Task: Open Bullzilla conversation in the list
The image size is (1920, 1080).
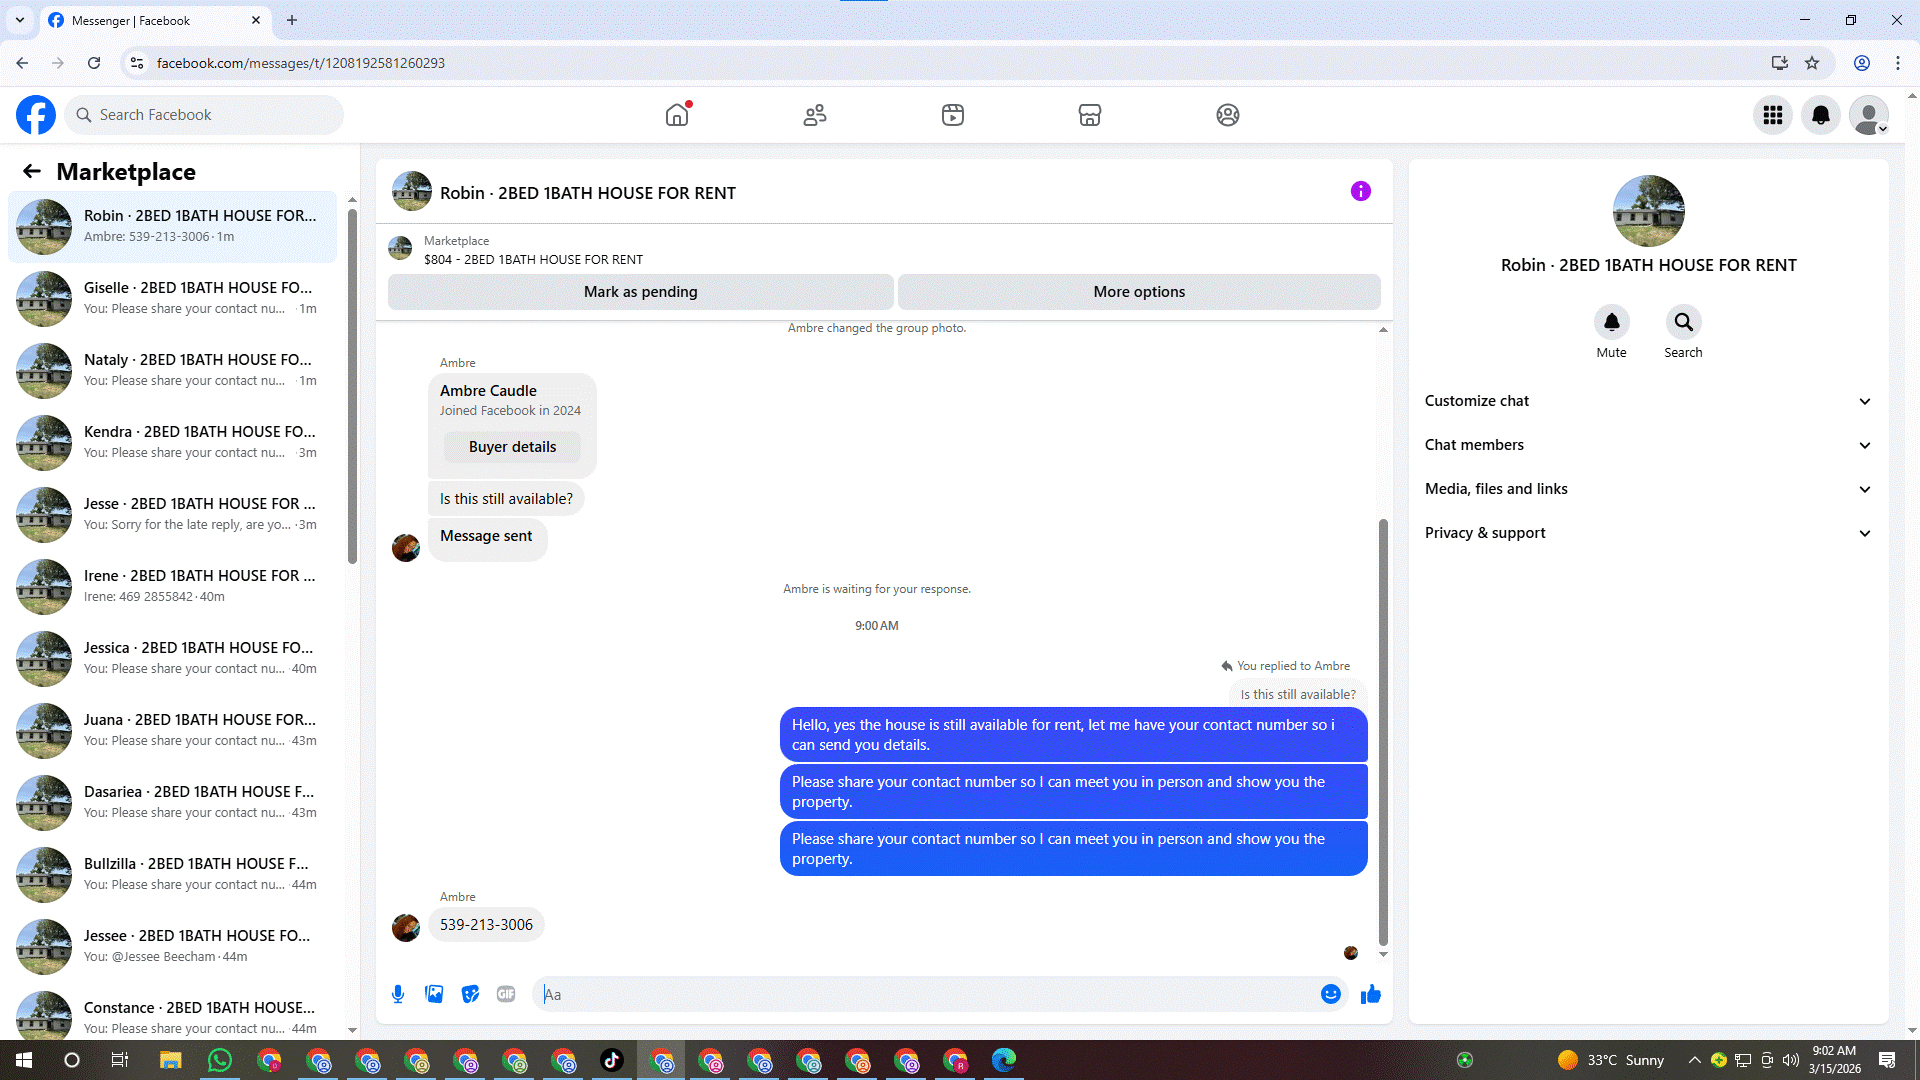Action: click(172, 874)
